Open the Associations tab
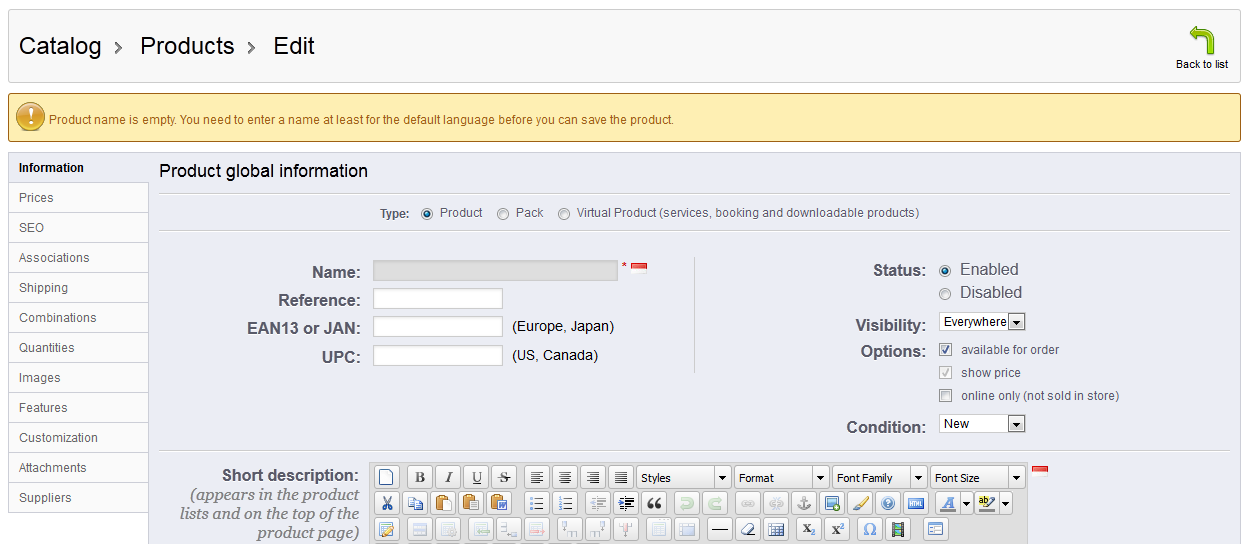 click(78, 258)
